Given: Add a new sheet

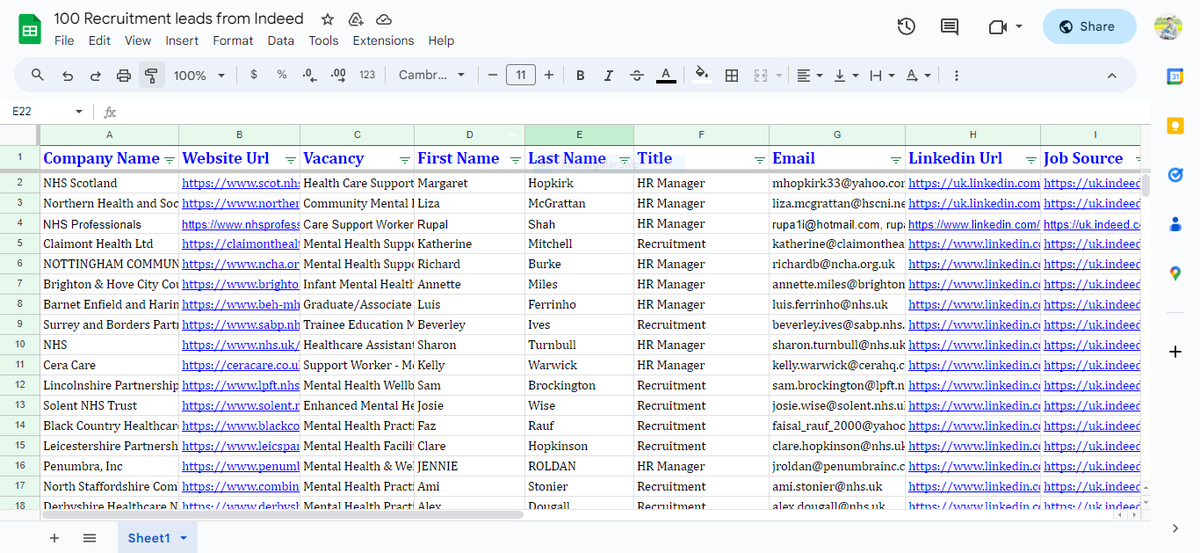Looking at the screenshot, I should coord(54,538).
